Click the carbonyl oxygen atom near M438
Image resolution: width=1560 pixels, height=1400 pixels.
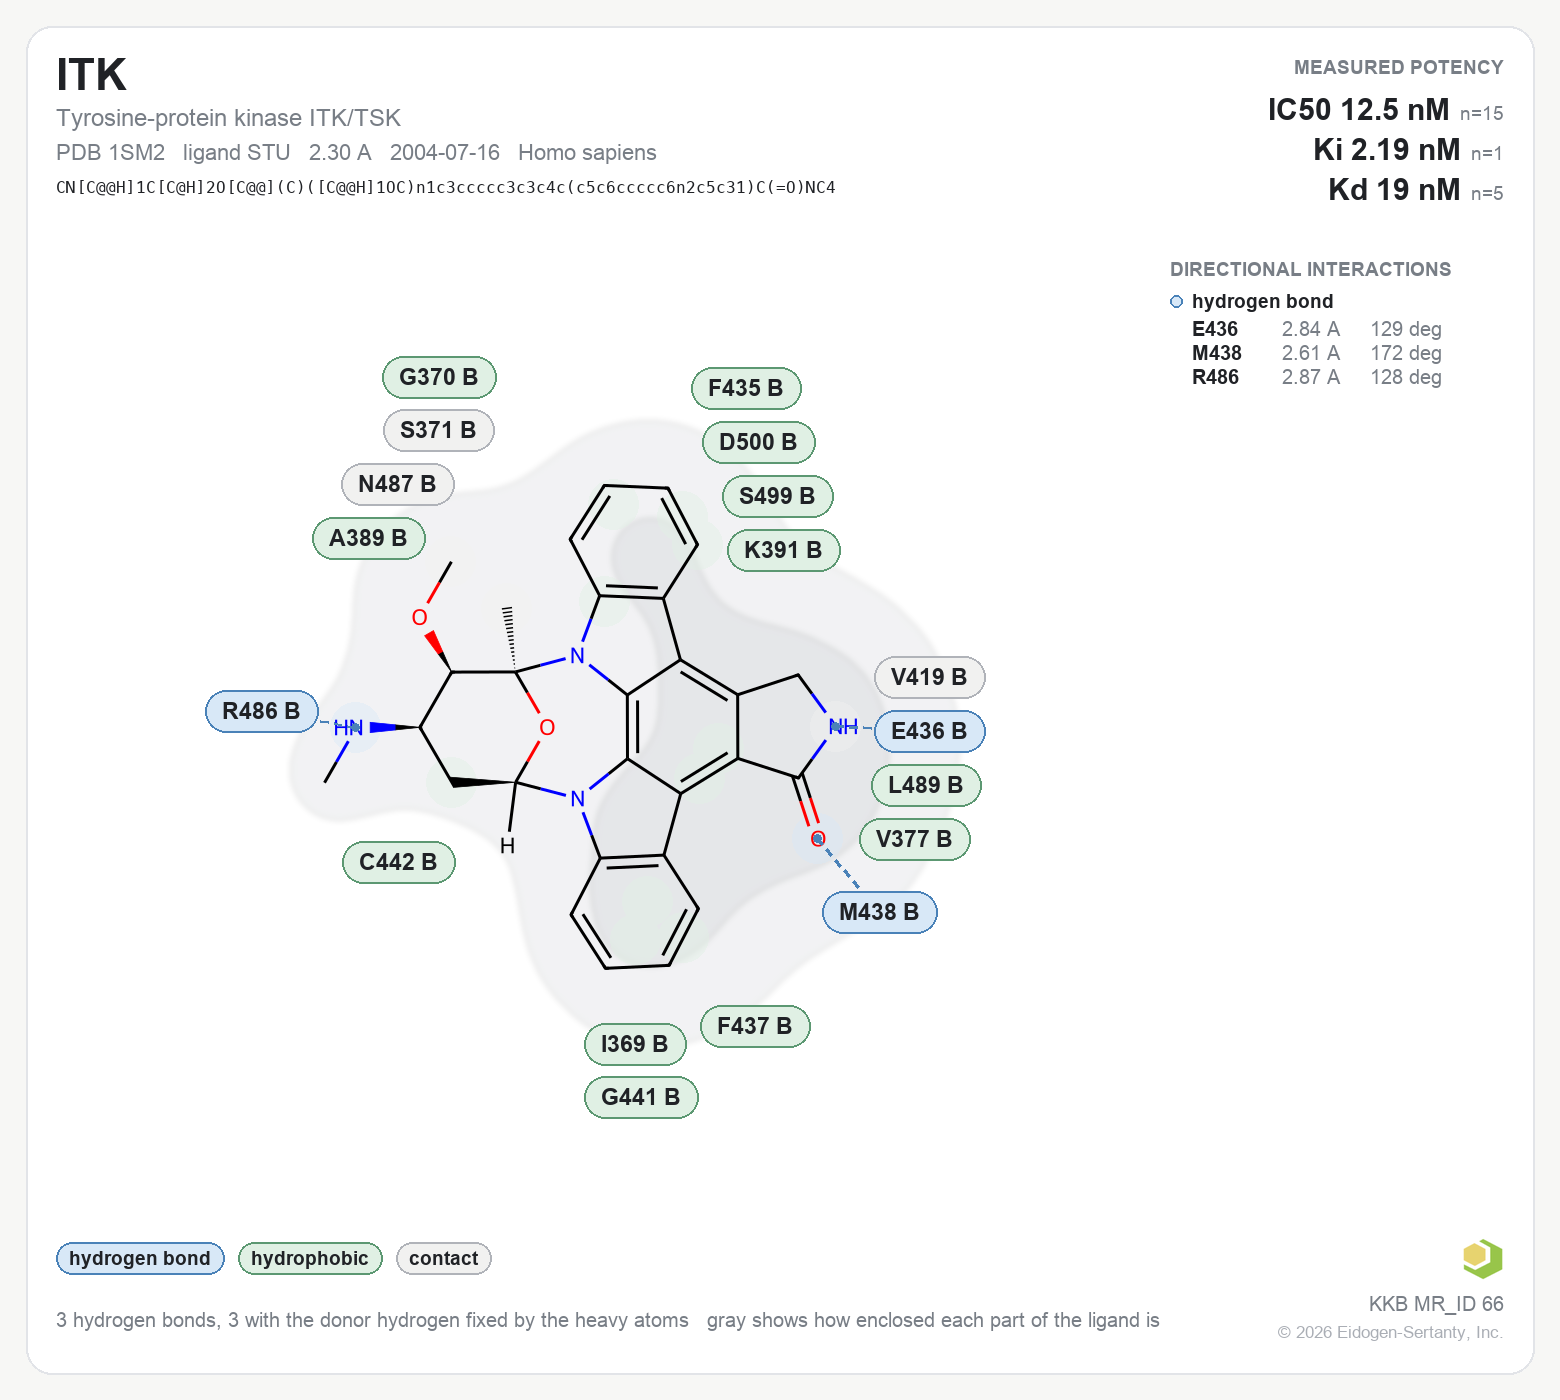point(818,838)
